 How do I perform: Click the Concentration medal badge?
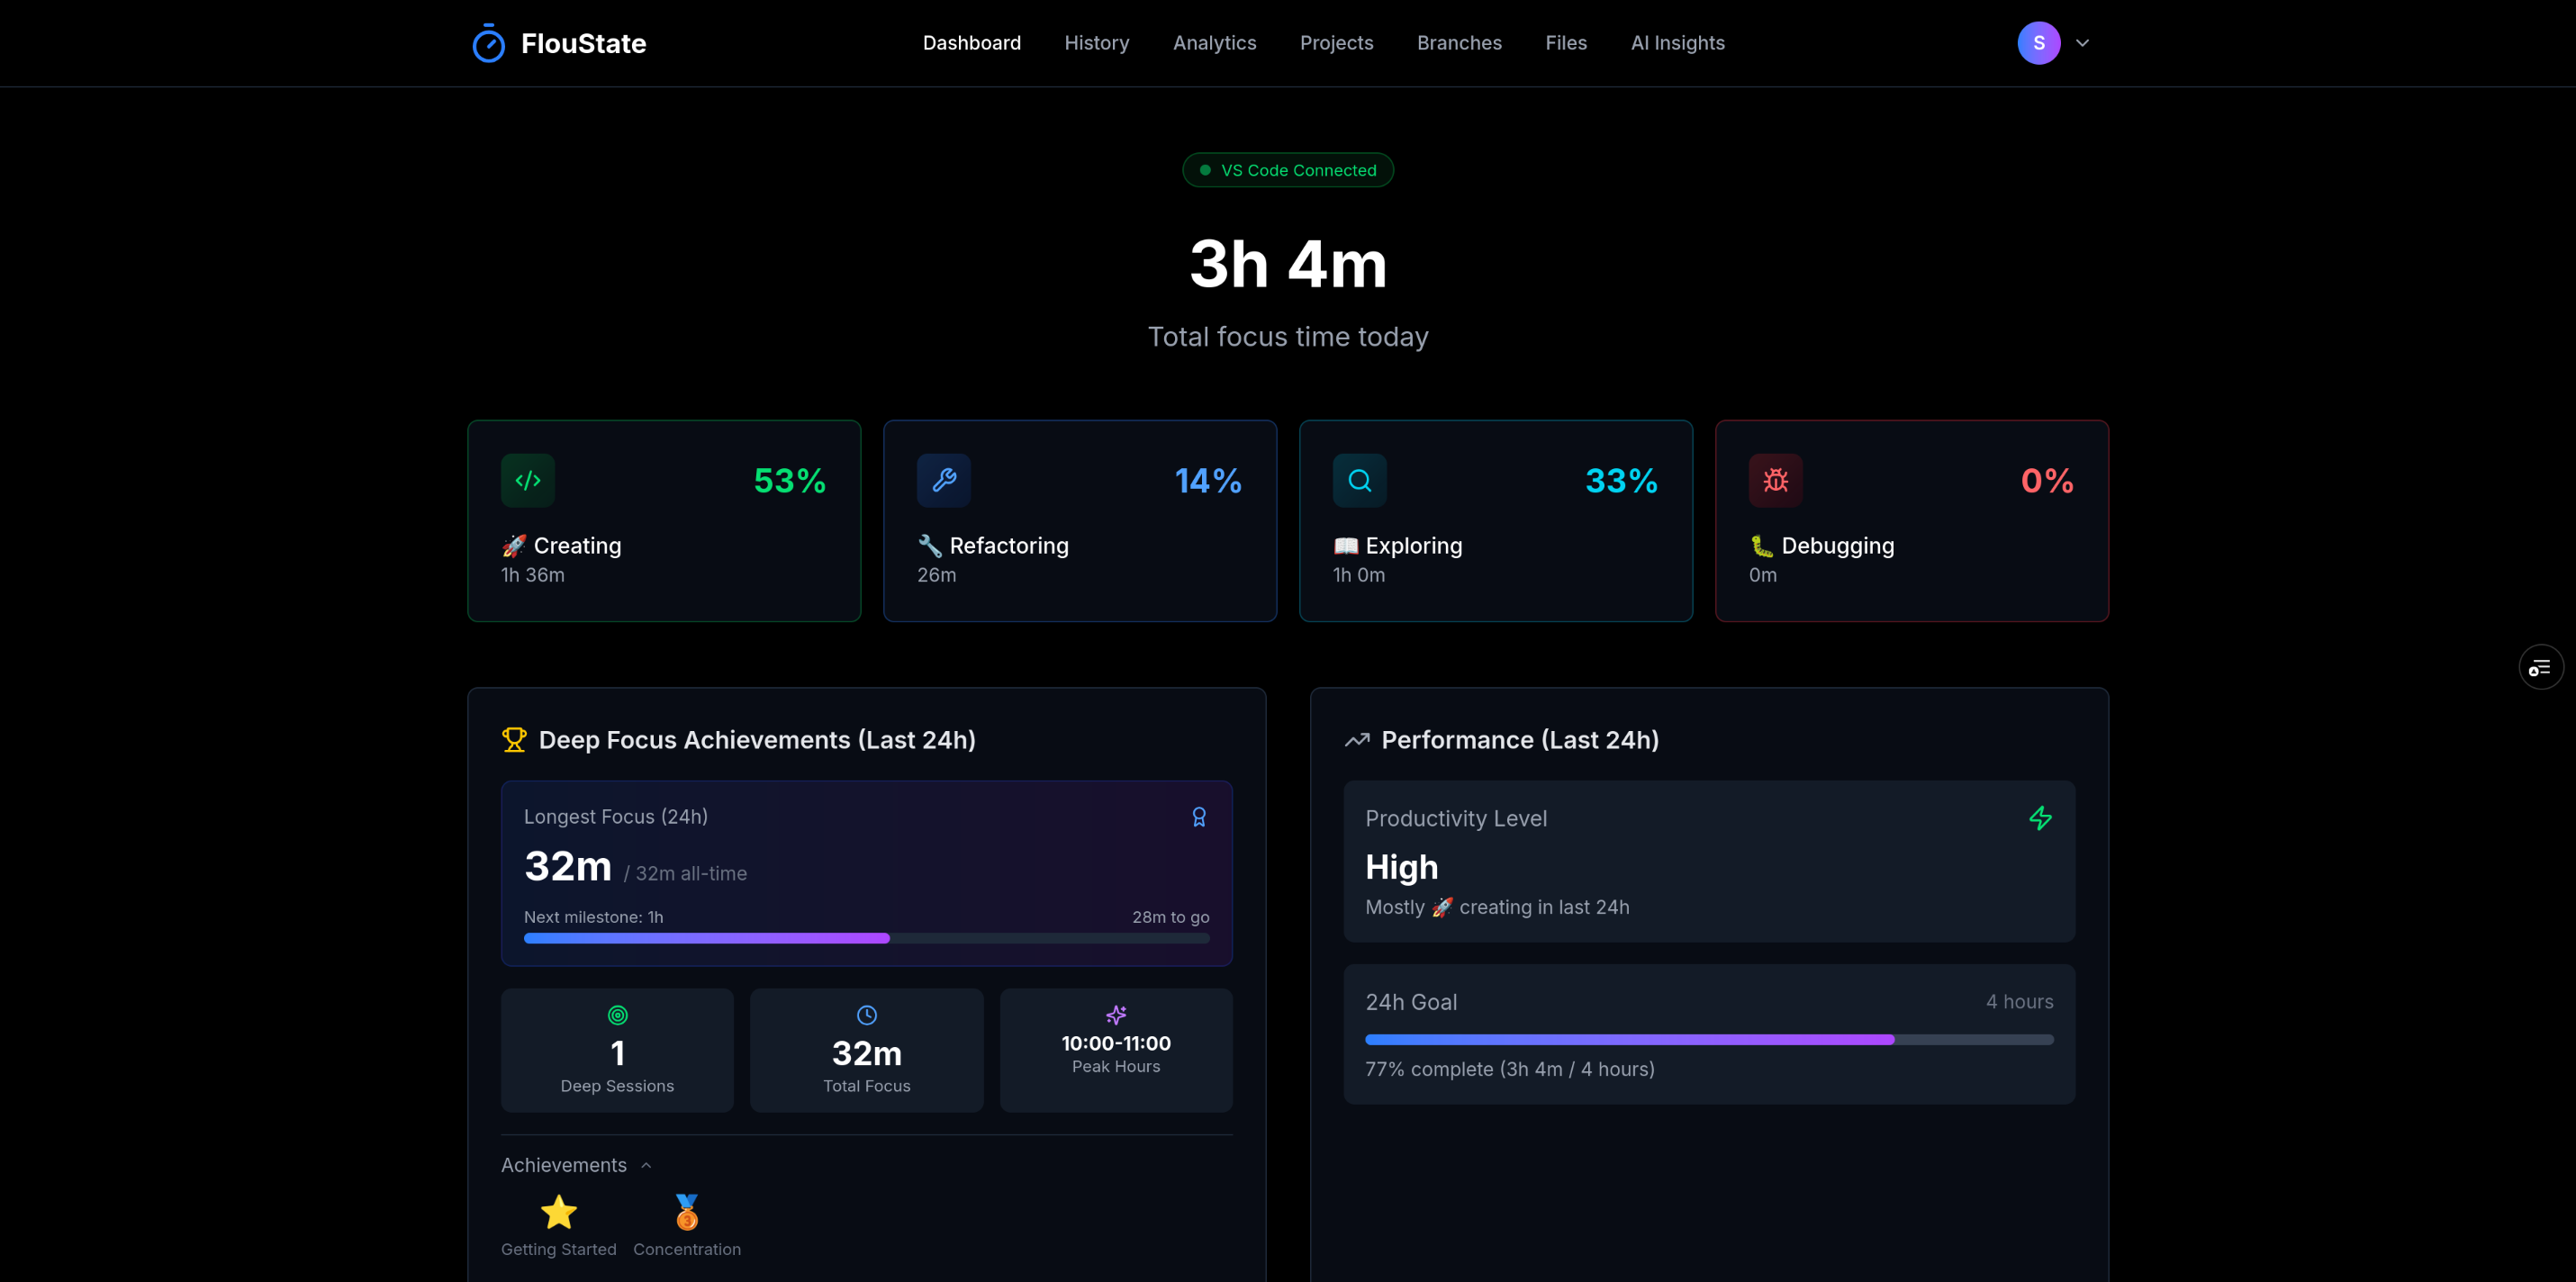(686, 1213)
